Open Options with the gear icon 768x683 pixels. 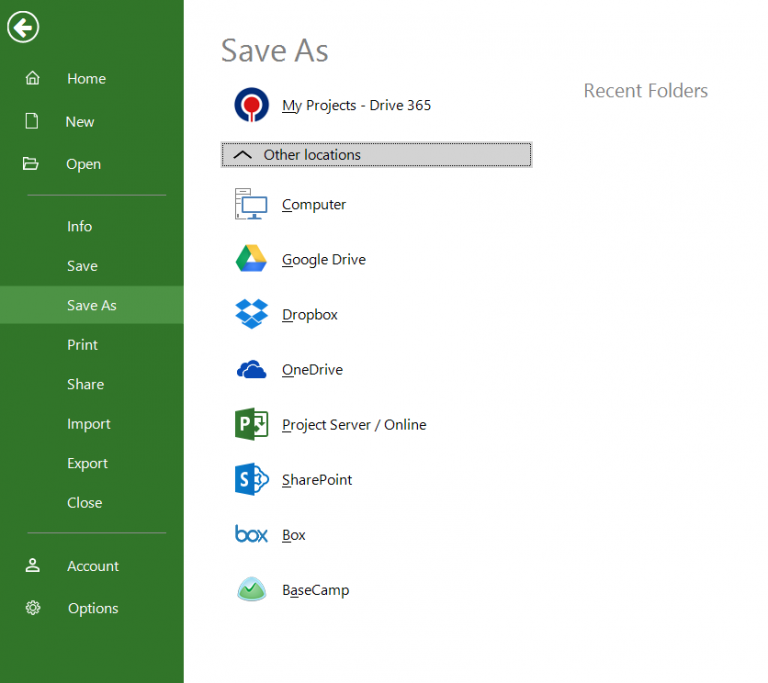tap(33, 608)
